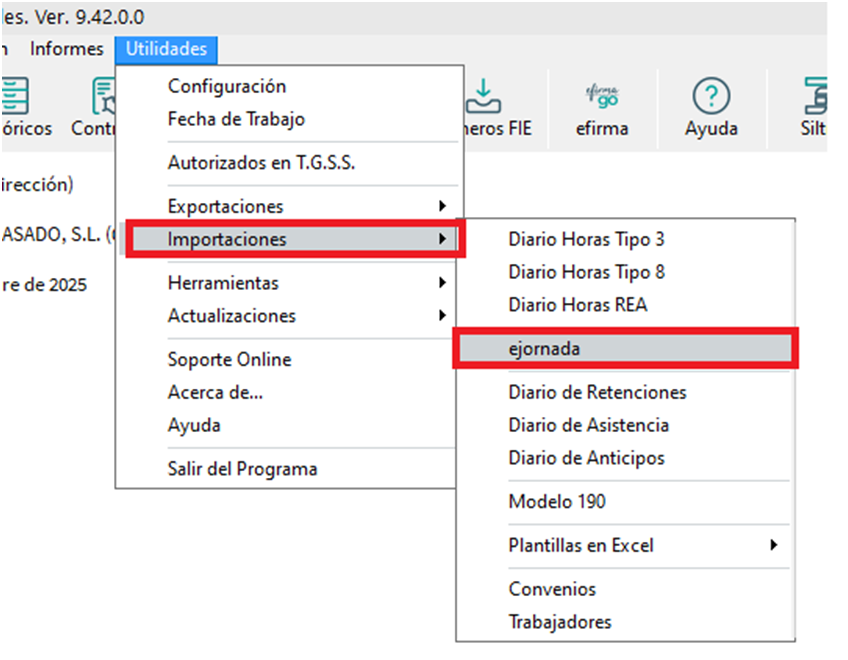Expand the Exportaciones submenu arrow
Viewport: 848px width, 660px height.
442,206
